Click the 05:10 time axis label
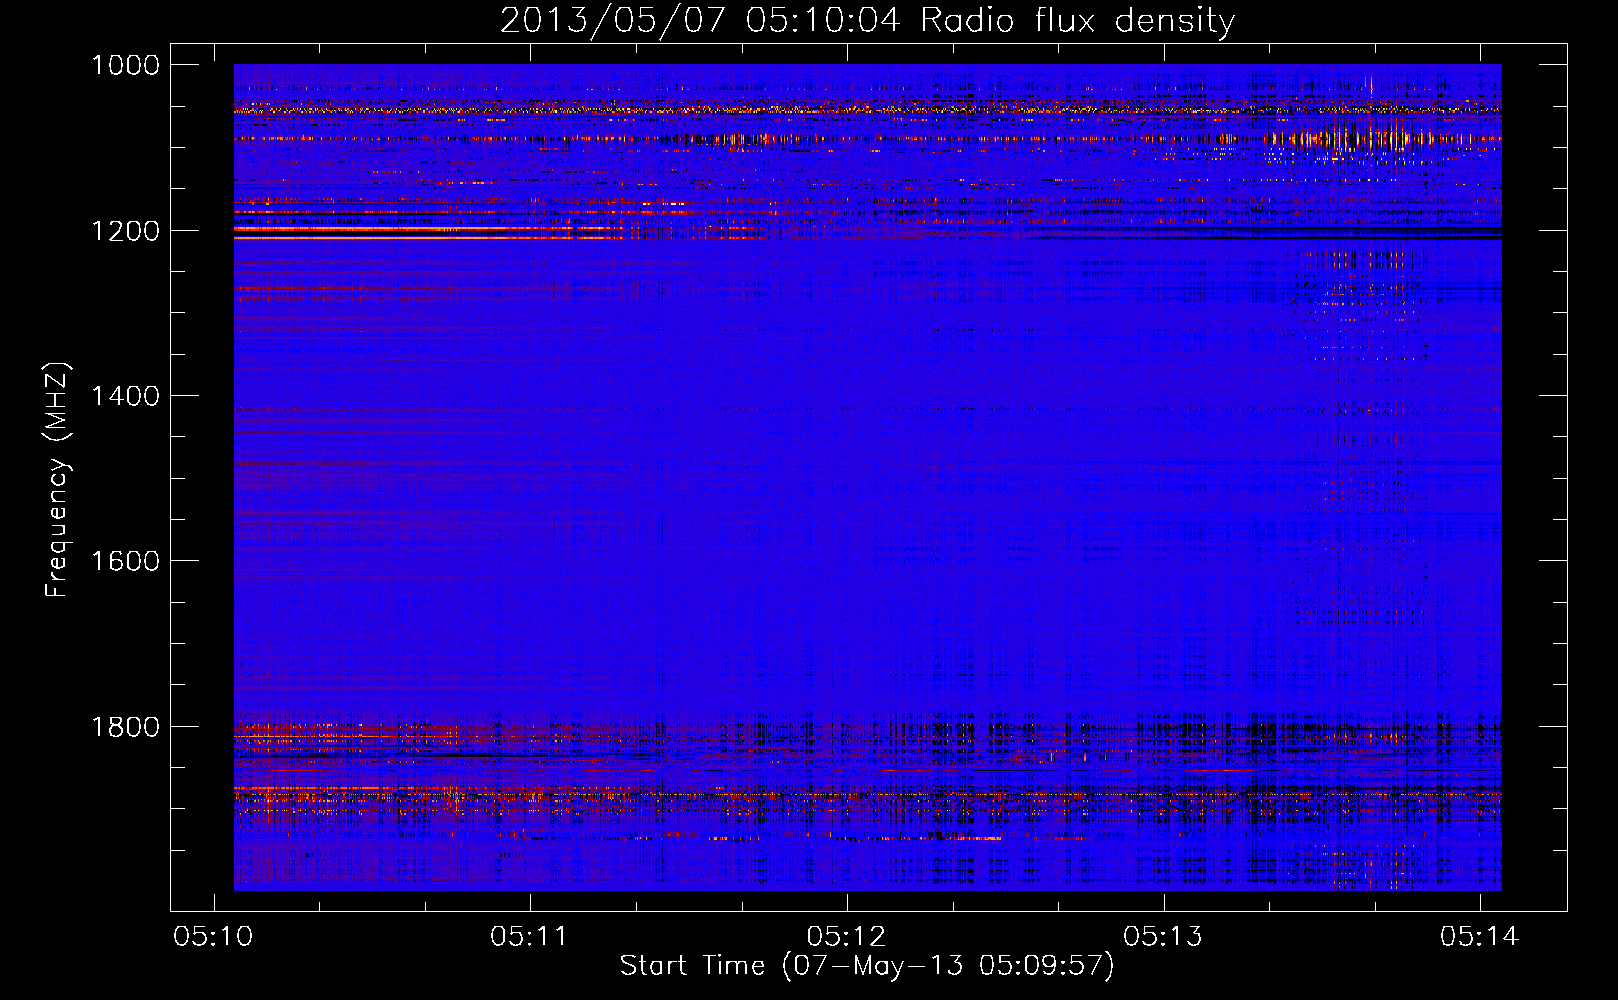This screenshot has width=1618, height=1000. pos(213,937)
